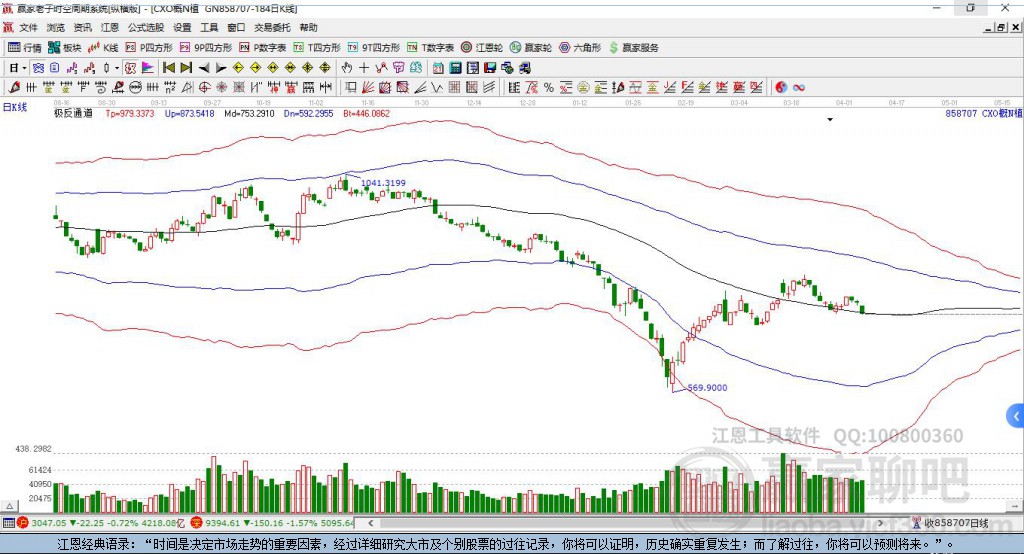This screenshot has height=554, width=1024.
Task: Click the Tp=979.3373 value
Action: click(130, 114)
